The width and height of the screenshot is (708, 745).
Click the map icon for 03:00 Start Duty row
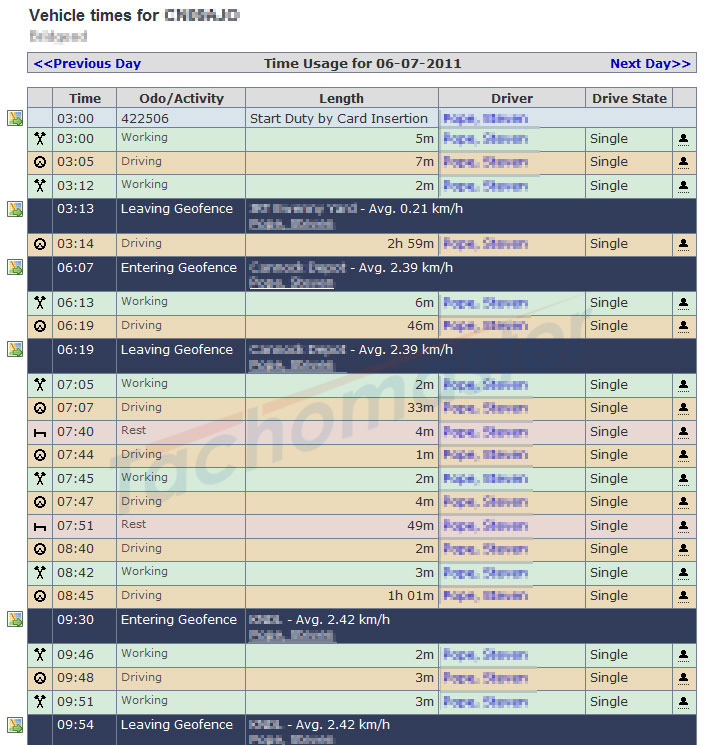point(15,118)
